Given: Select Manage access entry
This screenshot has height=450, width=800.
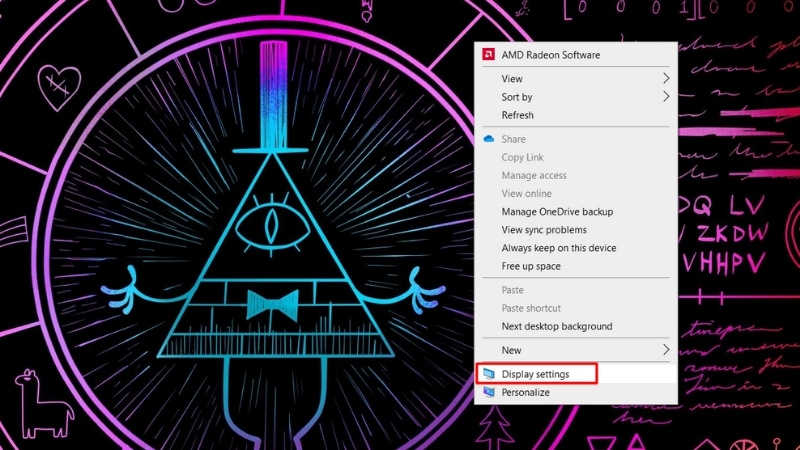Looking at the screenshot, I should coord(576,175).
